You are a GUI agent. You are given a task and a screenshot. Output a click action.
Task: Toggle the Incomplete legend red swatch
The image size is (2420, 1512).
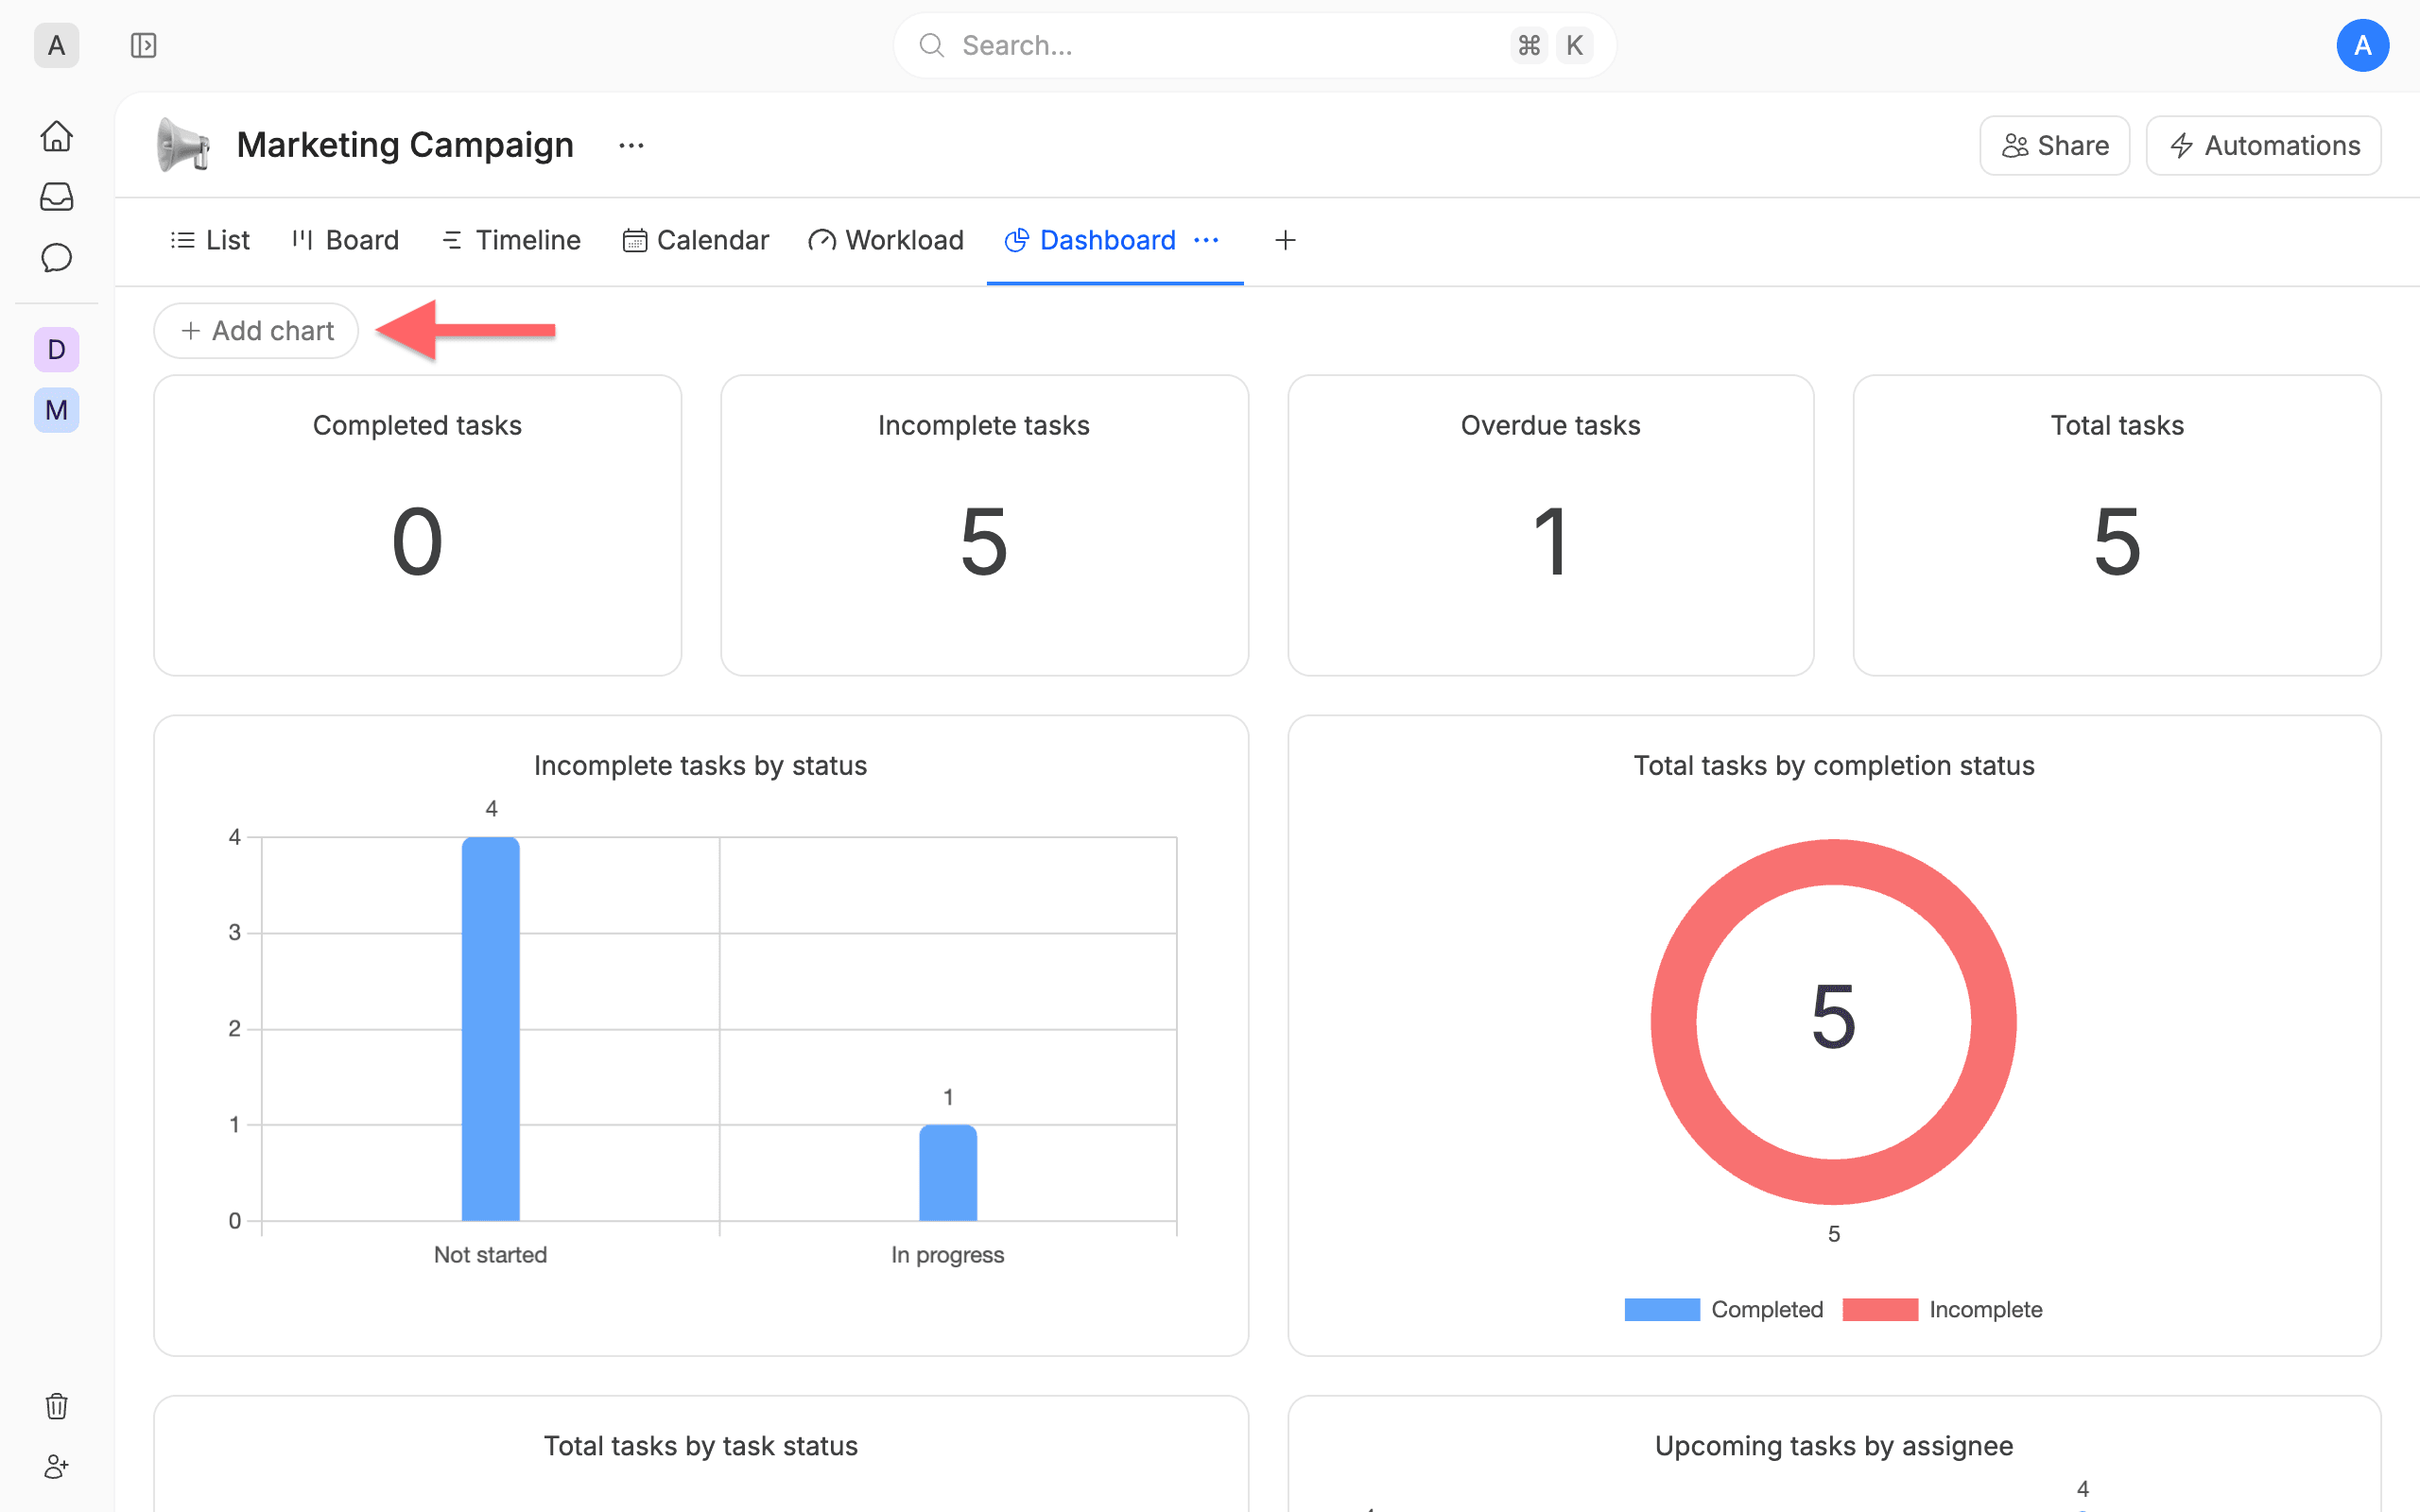(x=1880, y=1310)
